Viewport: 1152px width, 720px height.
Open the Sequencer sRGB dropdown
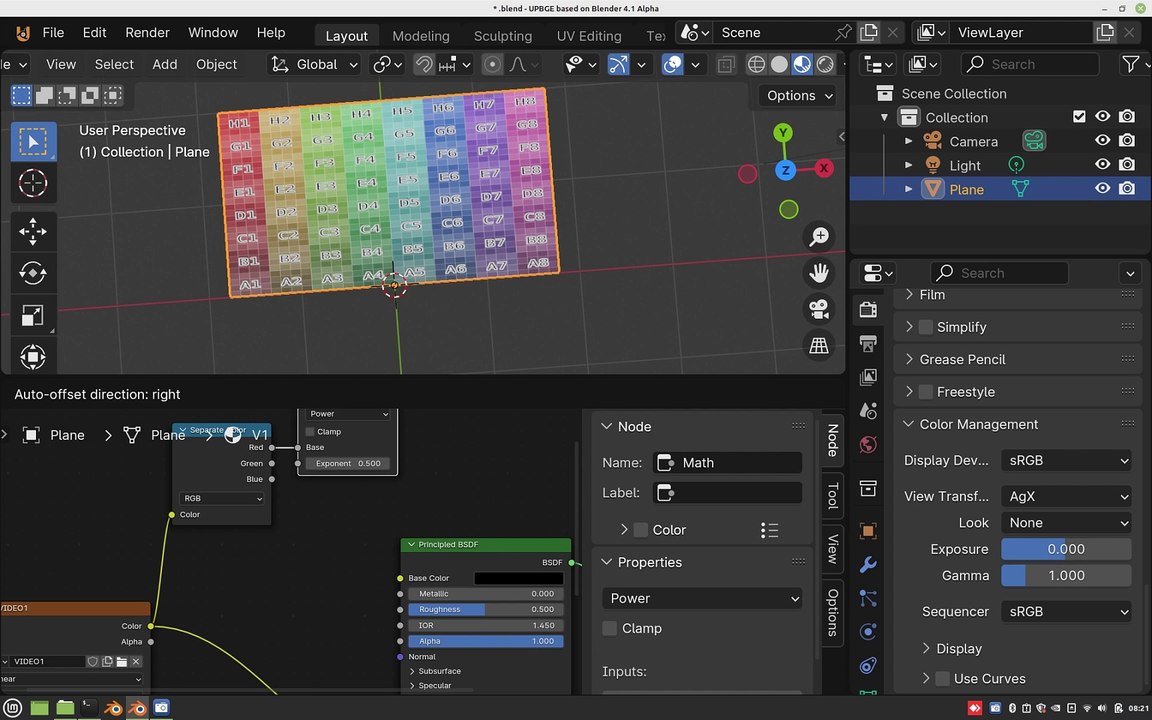(1066, 611)
